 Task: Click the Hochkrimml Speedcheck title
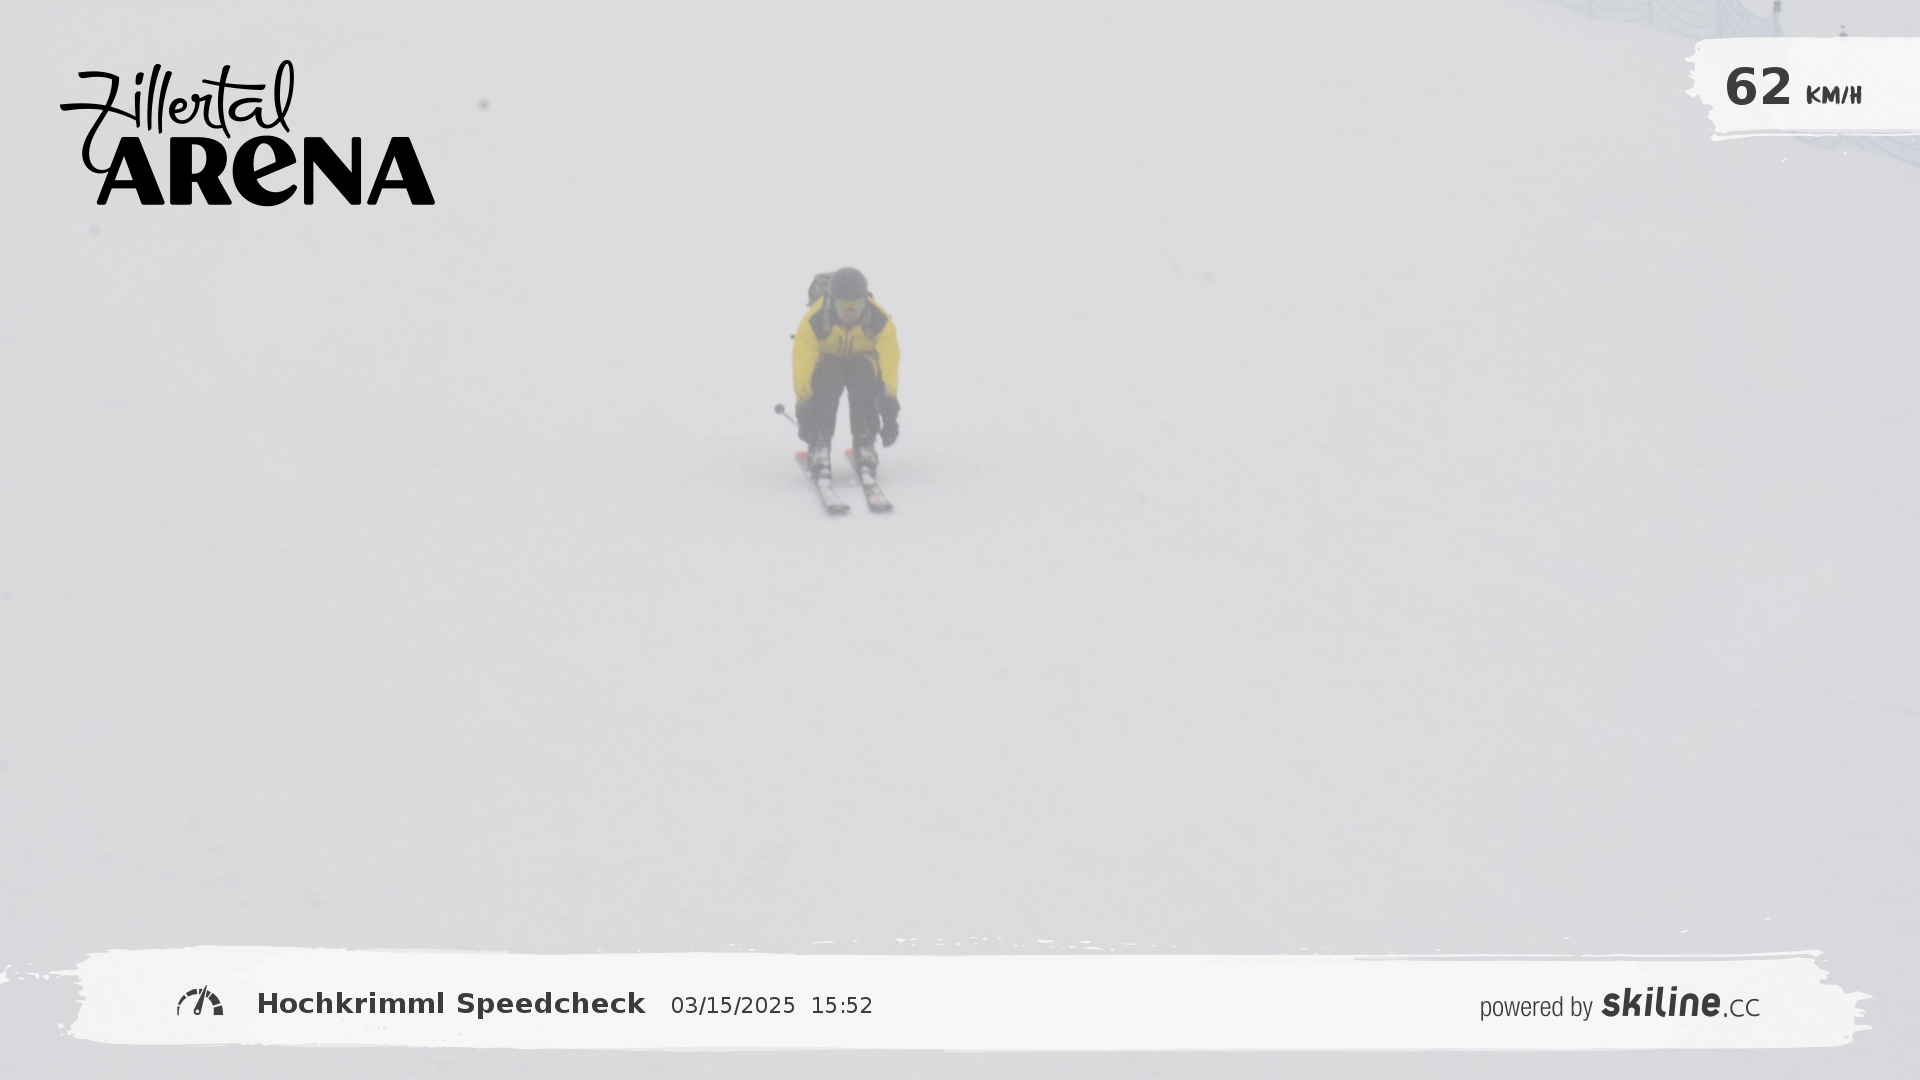pos(451,1004)
